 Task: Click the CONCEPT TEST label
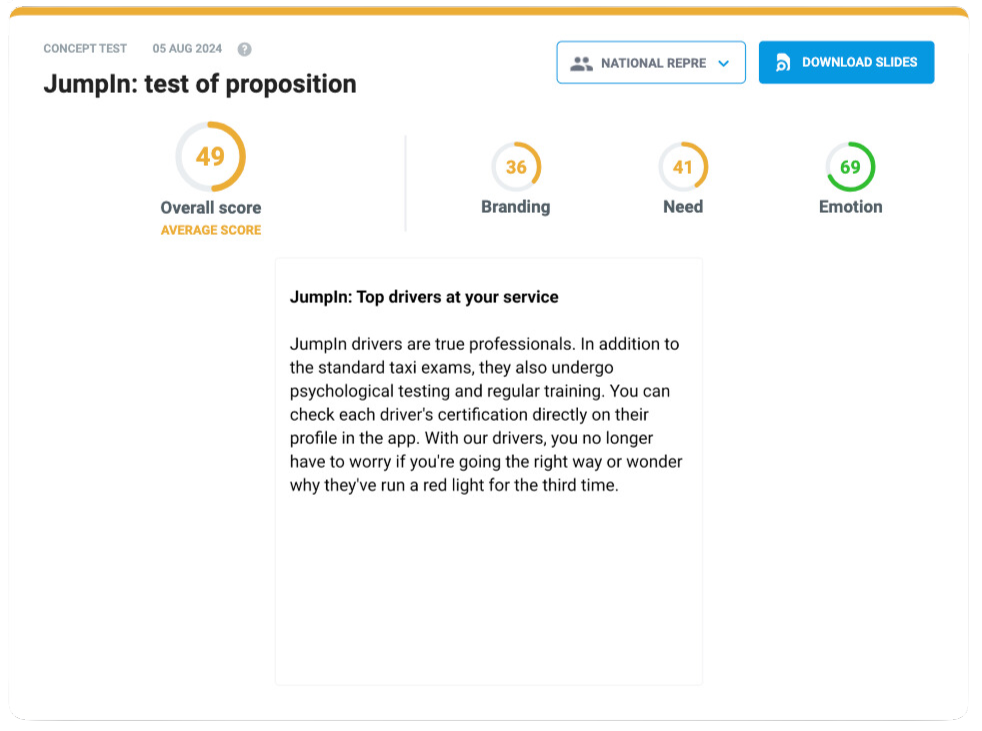click(x=85, y=48)
